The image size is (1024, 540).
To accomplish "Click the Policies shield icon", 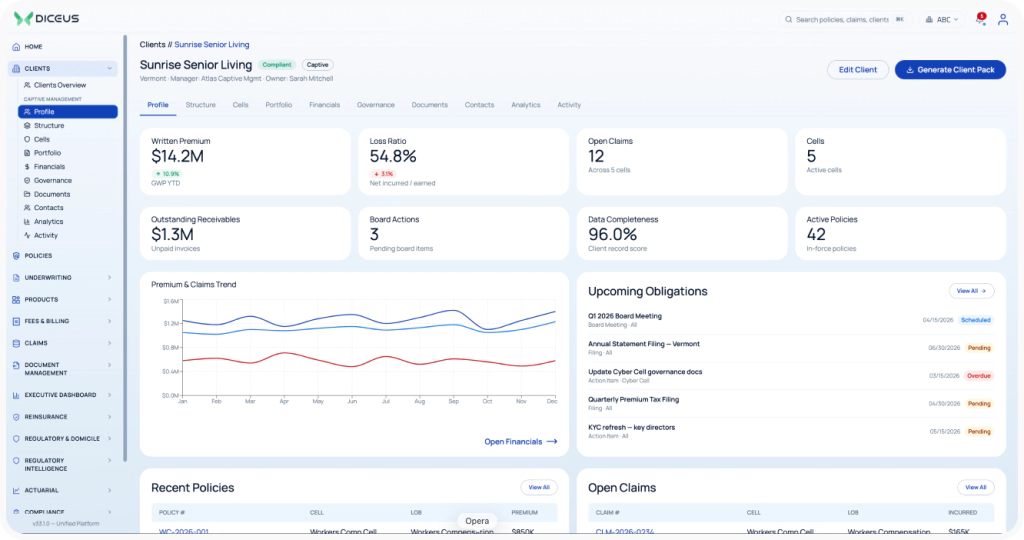I will [16, 256].
